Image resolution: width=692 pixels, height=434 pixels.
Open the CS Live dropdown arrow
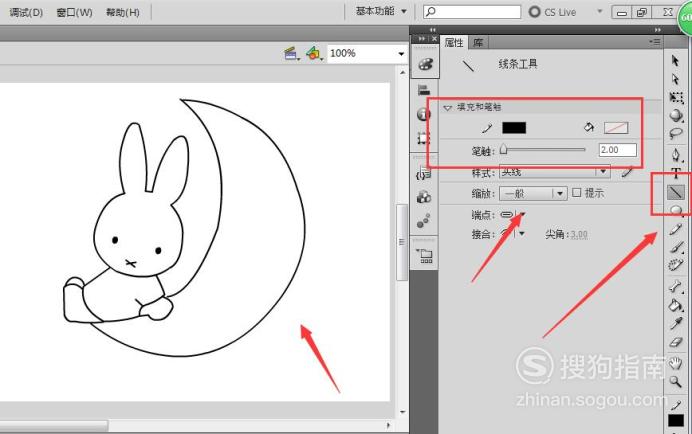(600, 11)
